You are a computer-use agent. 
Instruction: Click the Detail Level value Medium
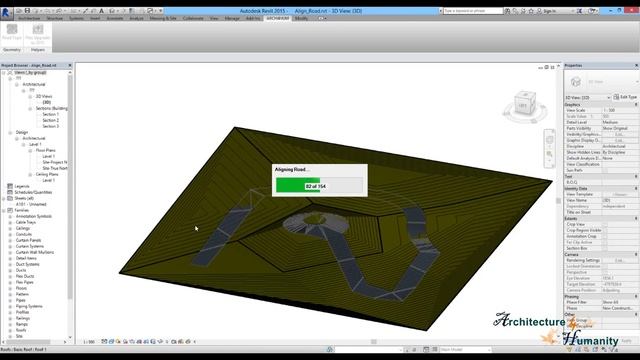(x=619, y=122)
